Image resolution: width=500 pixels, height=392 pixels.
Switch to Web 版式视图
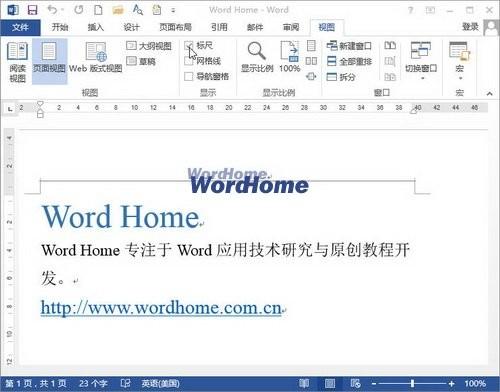(96, 58)
